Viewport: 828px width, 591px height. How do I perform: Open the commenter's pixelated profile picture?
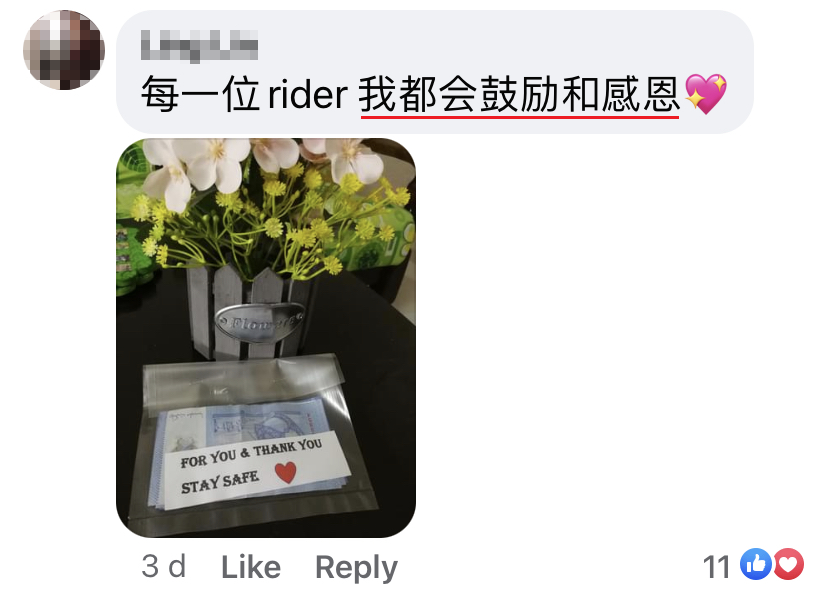[x=64, y=50]
